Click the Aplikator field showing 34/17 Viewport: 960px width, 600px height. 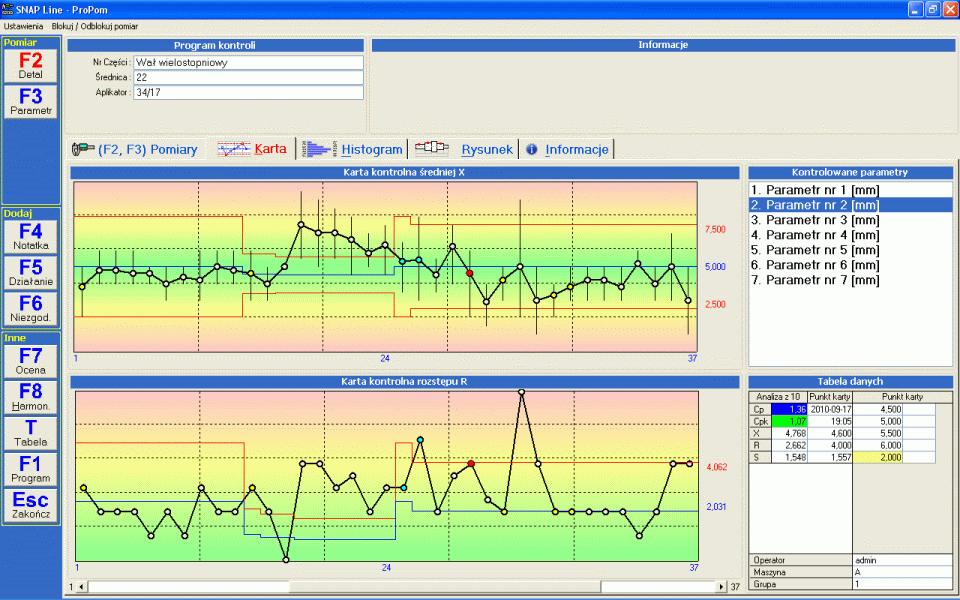(x=248, y=92)
